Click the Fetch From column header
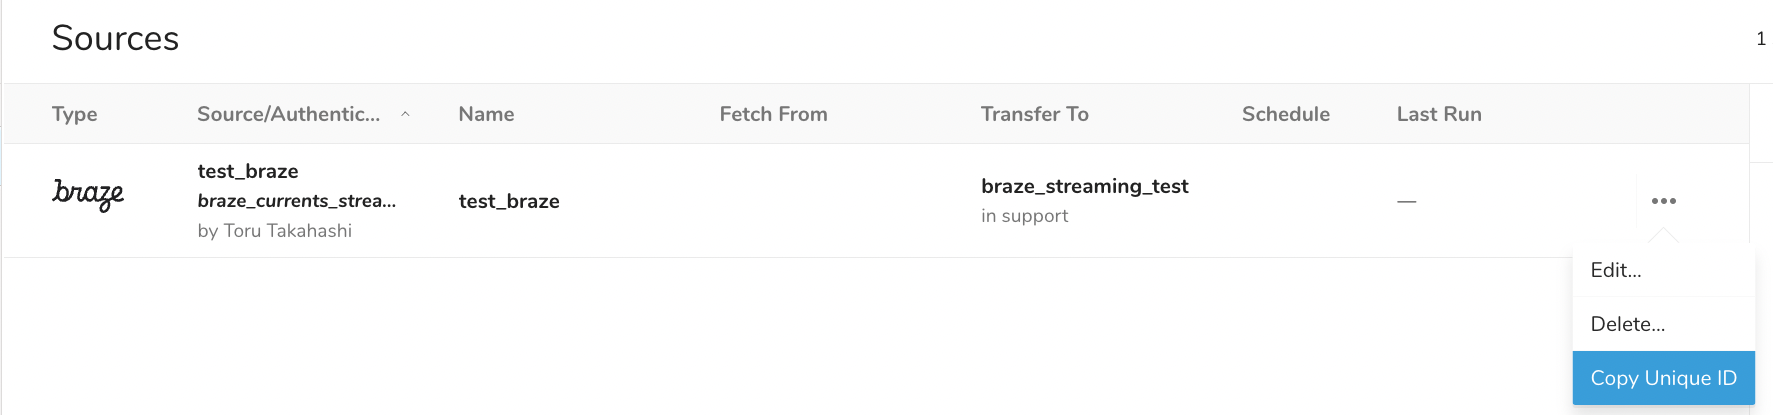 click(x=773, y=114)
